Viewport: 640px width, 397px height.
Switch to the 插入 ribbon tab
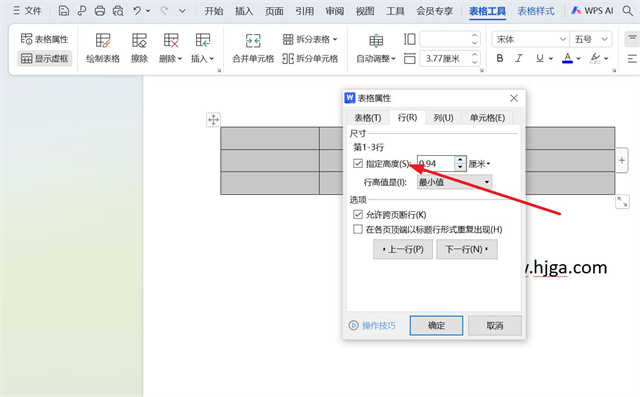[x=244, y=11]
